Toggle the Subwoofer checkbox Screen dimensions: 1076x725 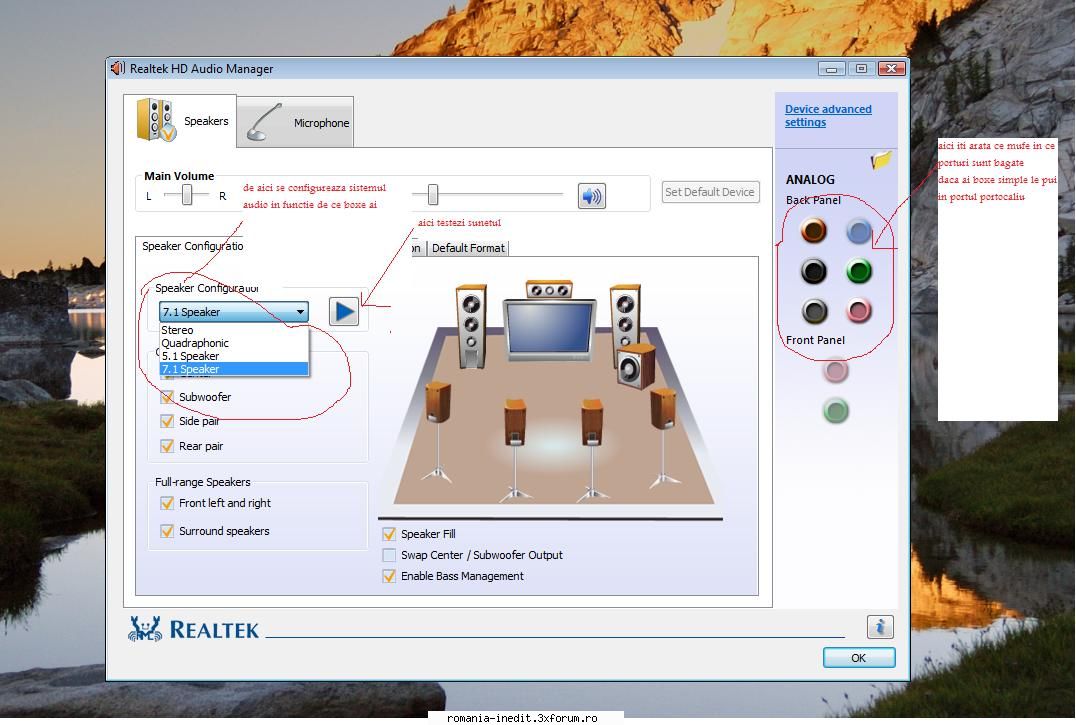point(167,397)
